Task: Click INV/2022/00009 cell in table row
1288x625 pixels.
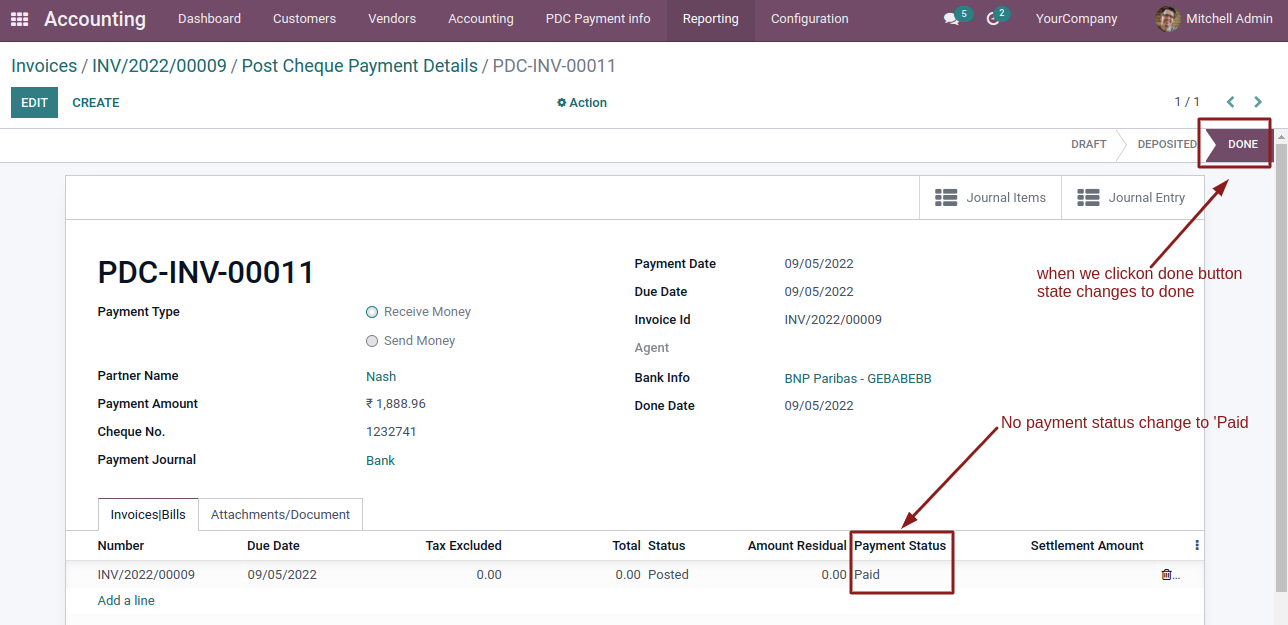Action: coord(146,575)
